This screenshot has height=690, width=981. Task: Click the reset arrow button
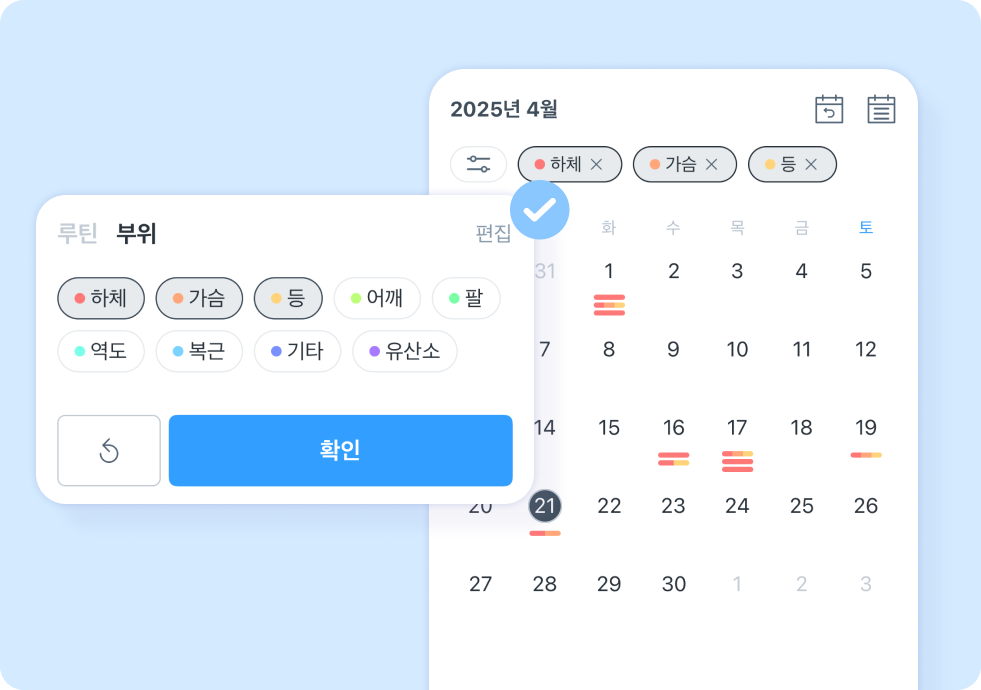tap(109, 450)
